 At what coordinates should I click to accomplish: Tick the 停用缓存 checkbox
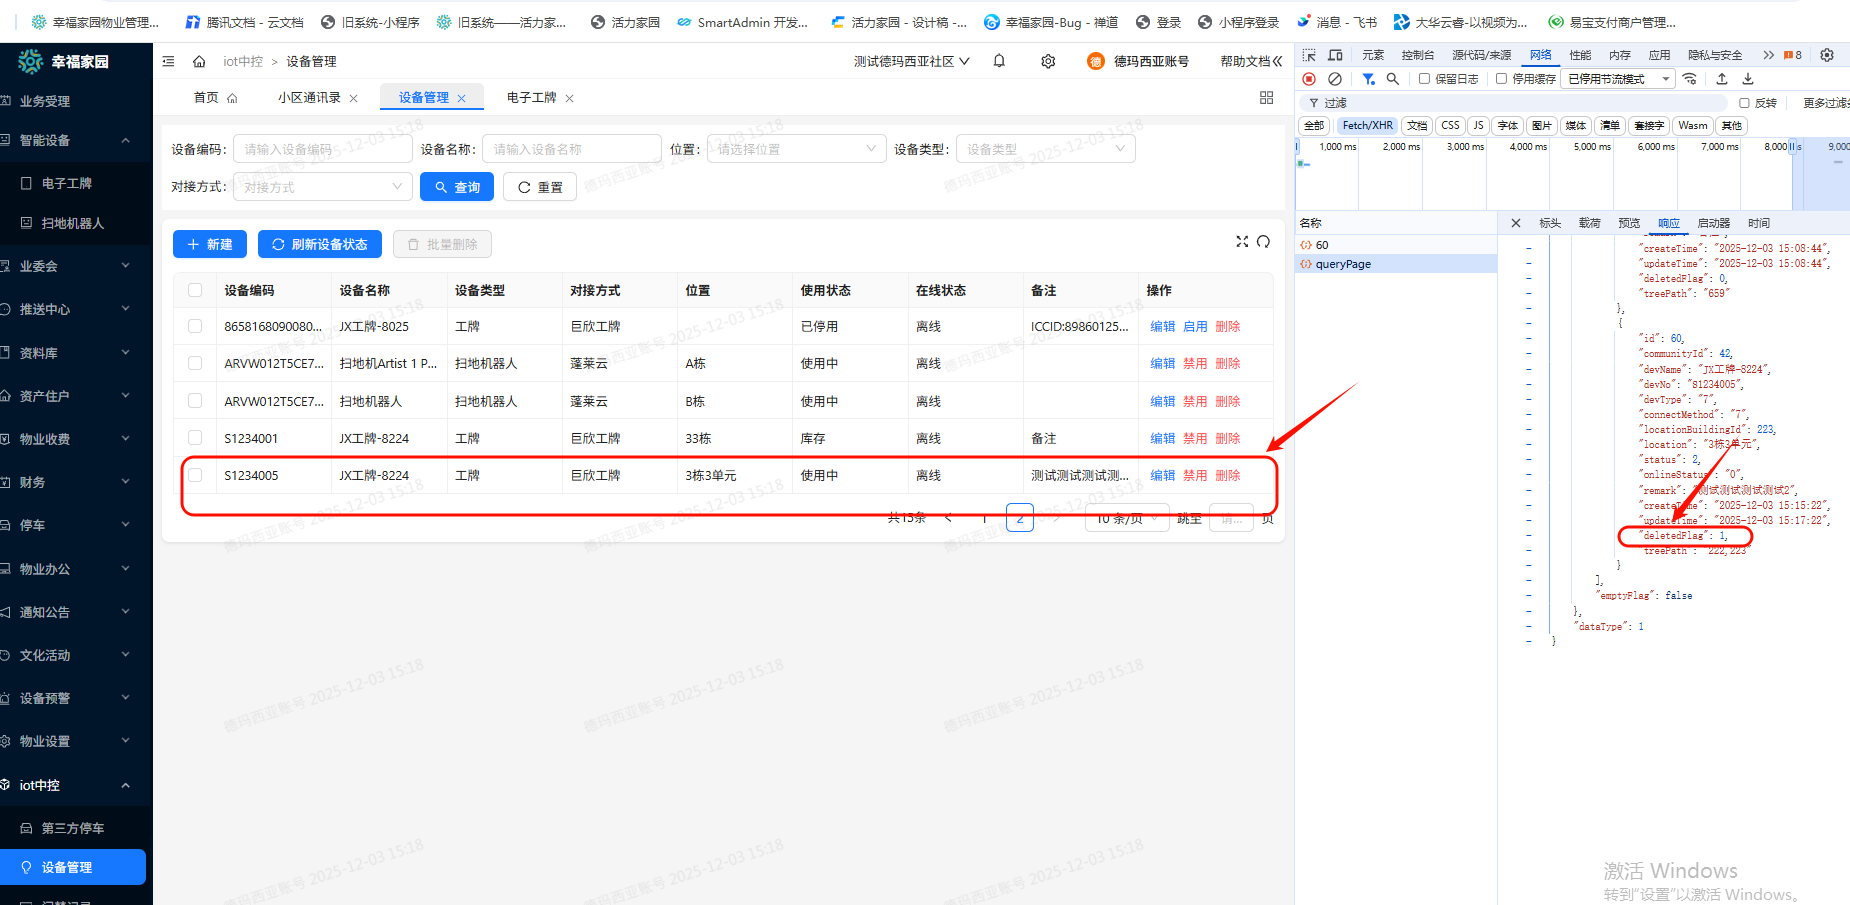click(1501, 79)
